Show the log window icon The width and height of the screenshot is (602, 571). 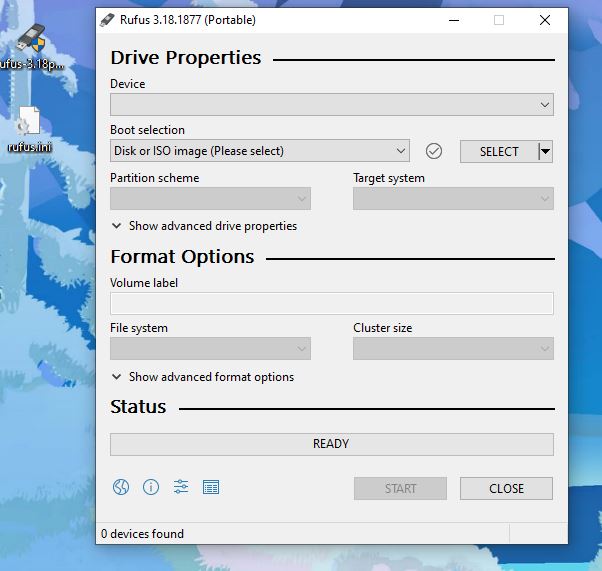tap(211, 487)
